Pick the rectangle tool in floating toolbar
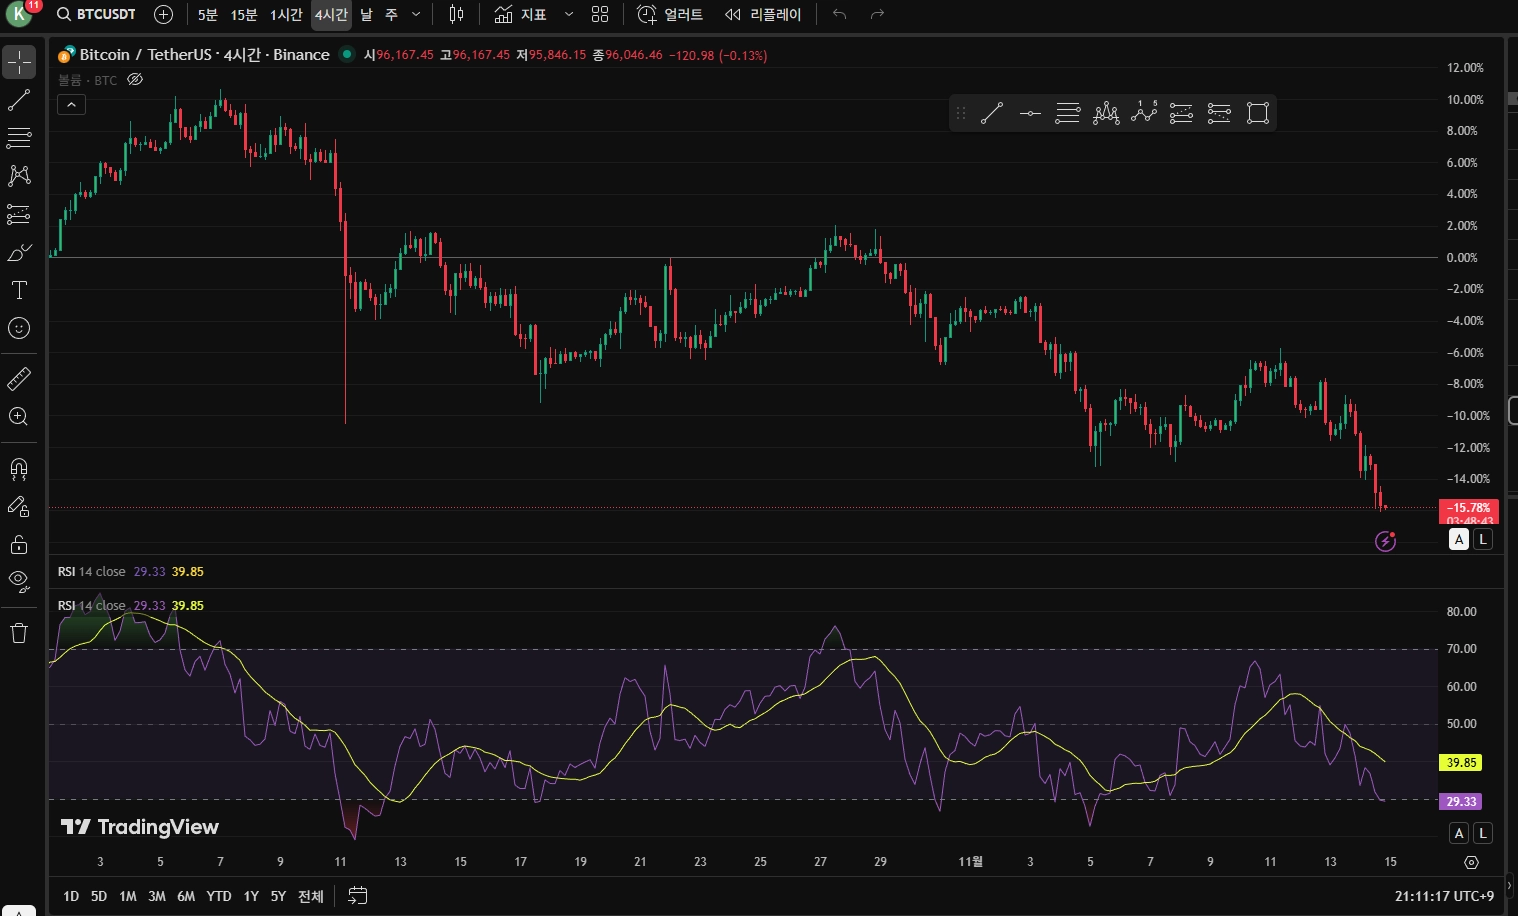 pos(1258,113)
